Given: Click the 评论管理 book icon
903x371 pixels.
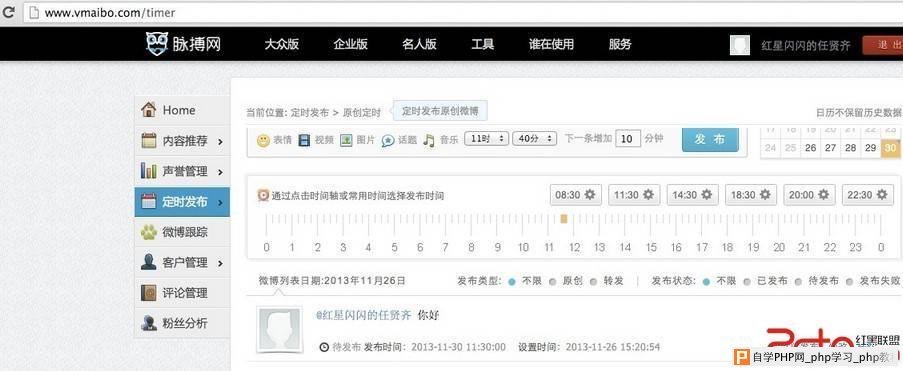Looking at the screenshot, I should click(x=149, y=293).
